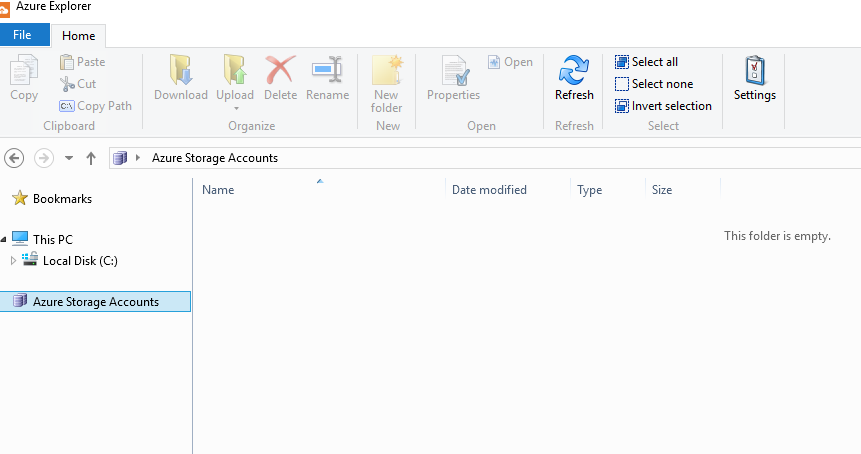This screenshot has width=861, height=454.
Task: Click the Bookmarks star item
Action: click(x=52, y=199)
